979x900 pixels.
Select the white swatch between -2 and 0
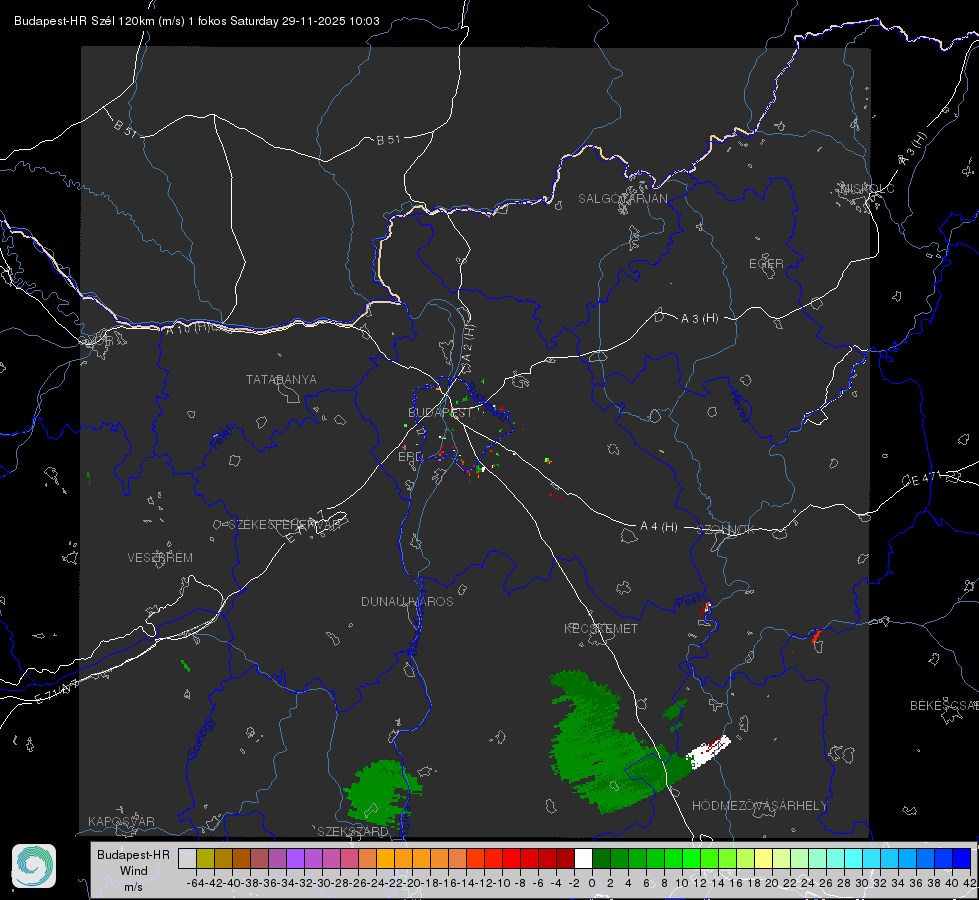583,858
